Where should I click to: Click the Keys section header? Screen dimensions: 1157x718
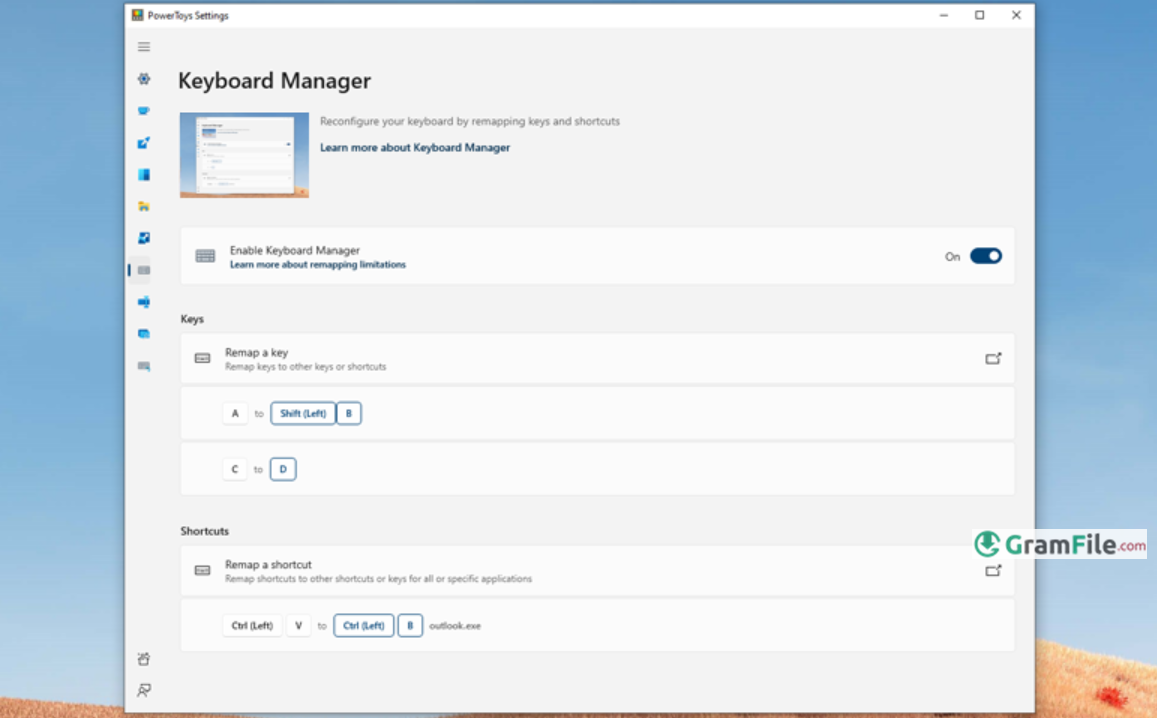point(192,319)
